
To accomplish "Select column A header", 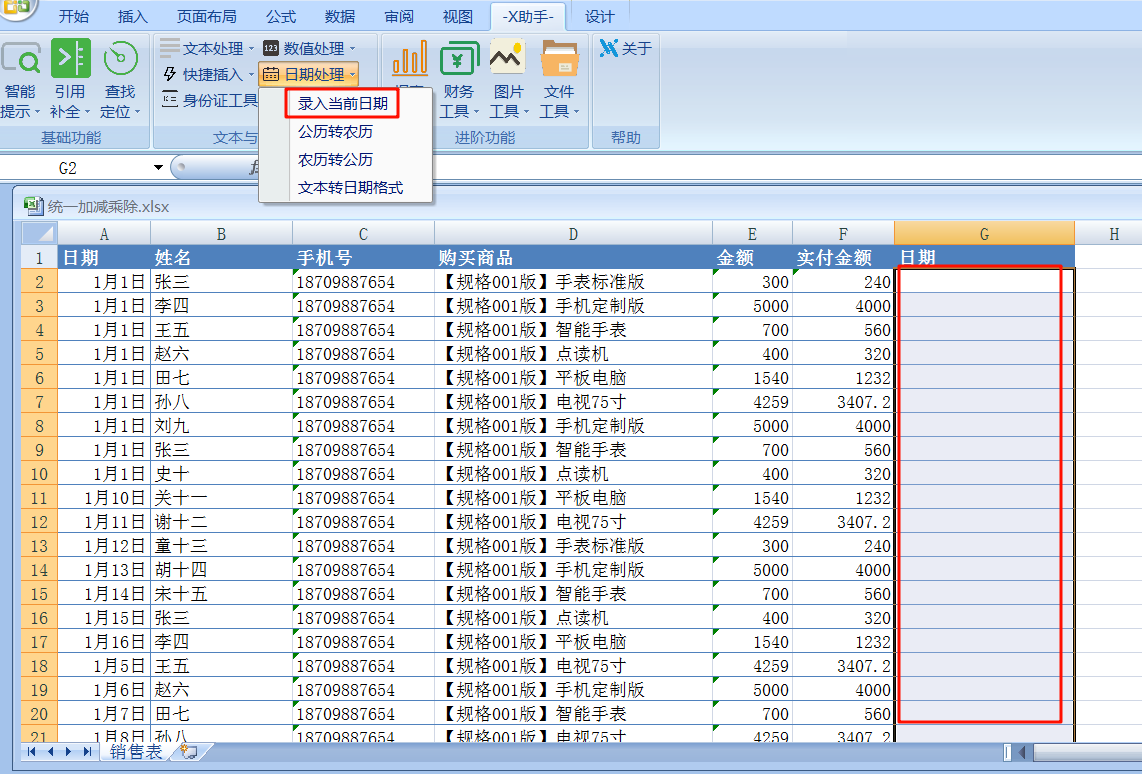I will click(104, 234).
